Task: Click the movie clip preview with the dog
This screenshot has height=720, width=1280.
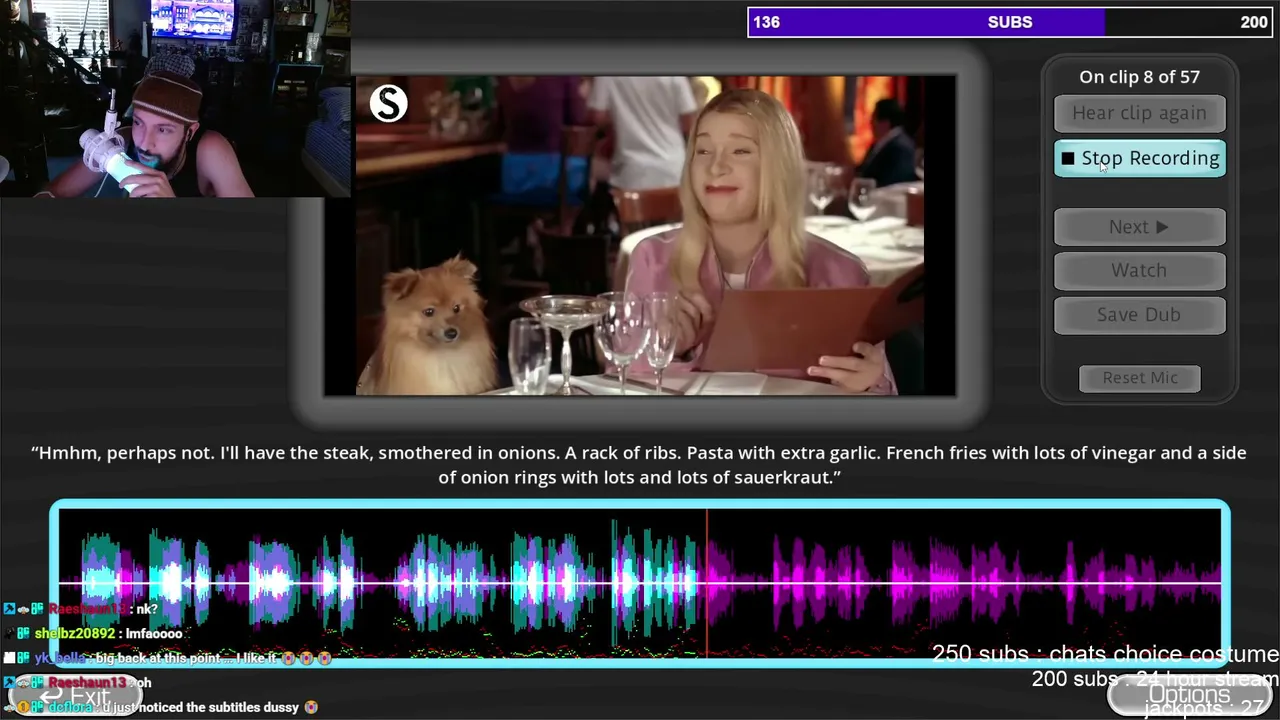Action: pos(640,235)
